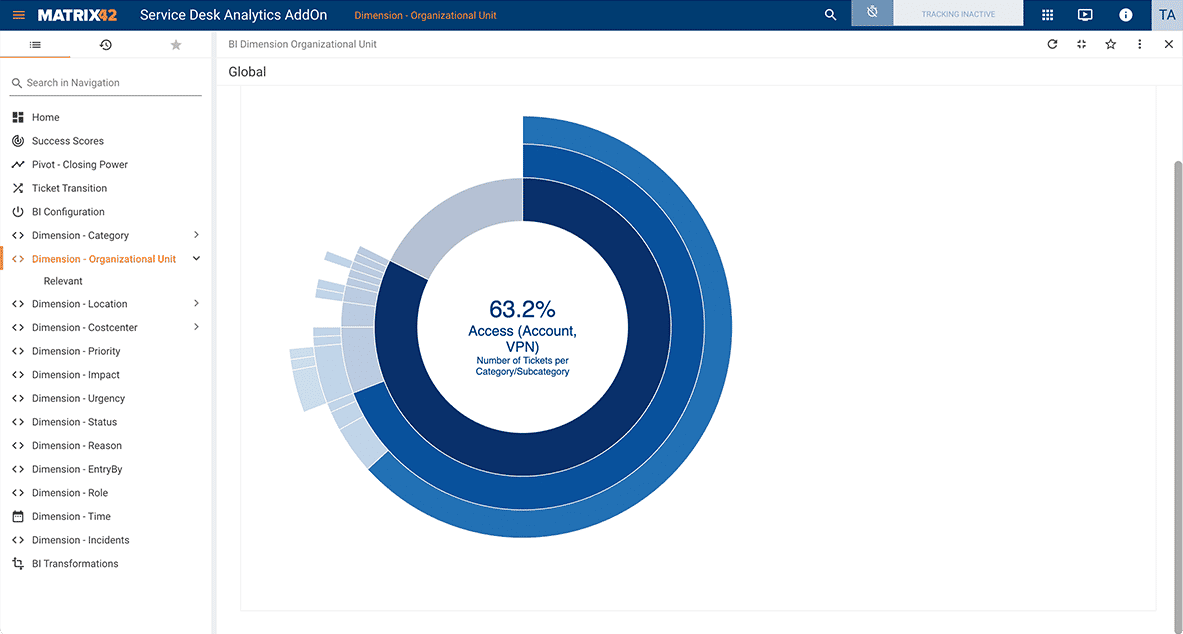The height and width of the screenshot is (634, 1183).
Task: Open the information panel icon
Action: [1125, 15]
